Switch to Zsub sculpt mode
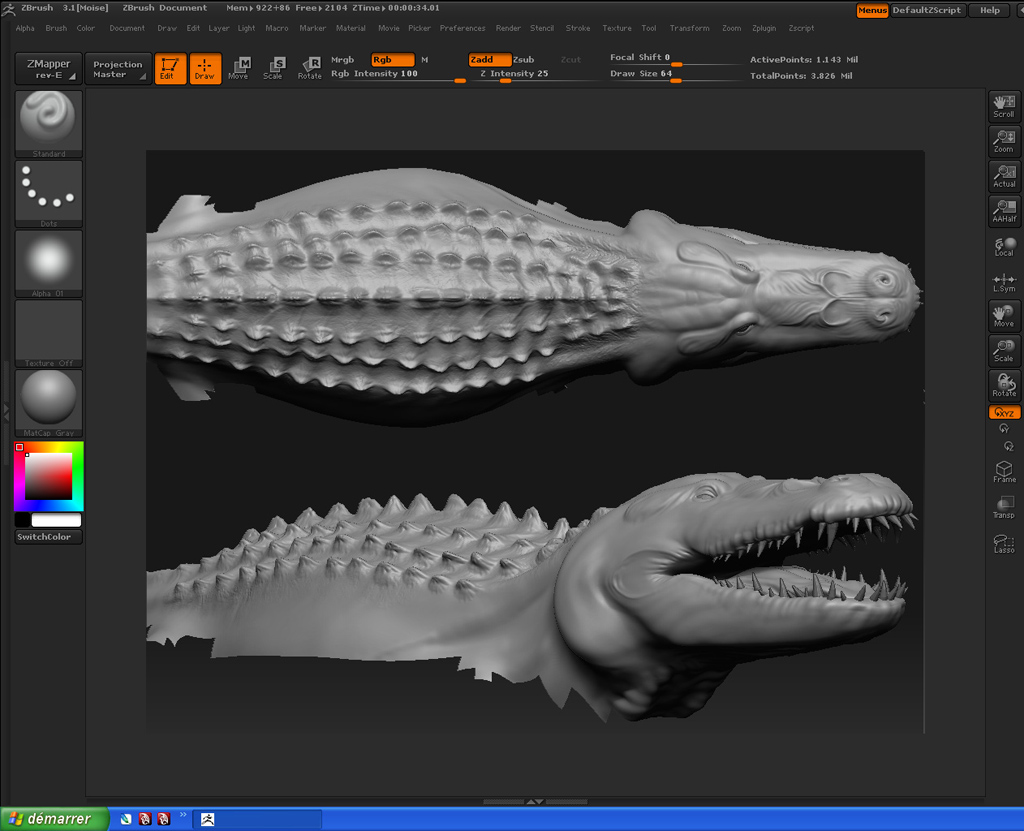 click(524, 59)
